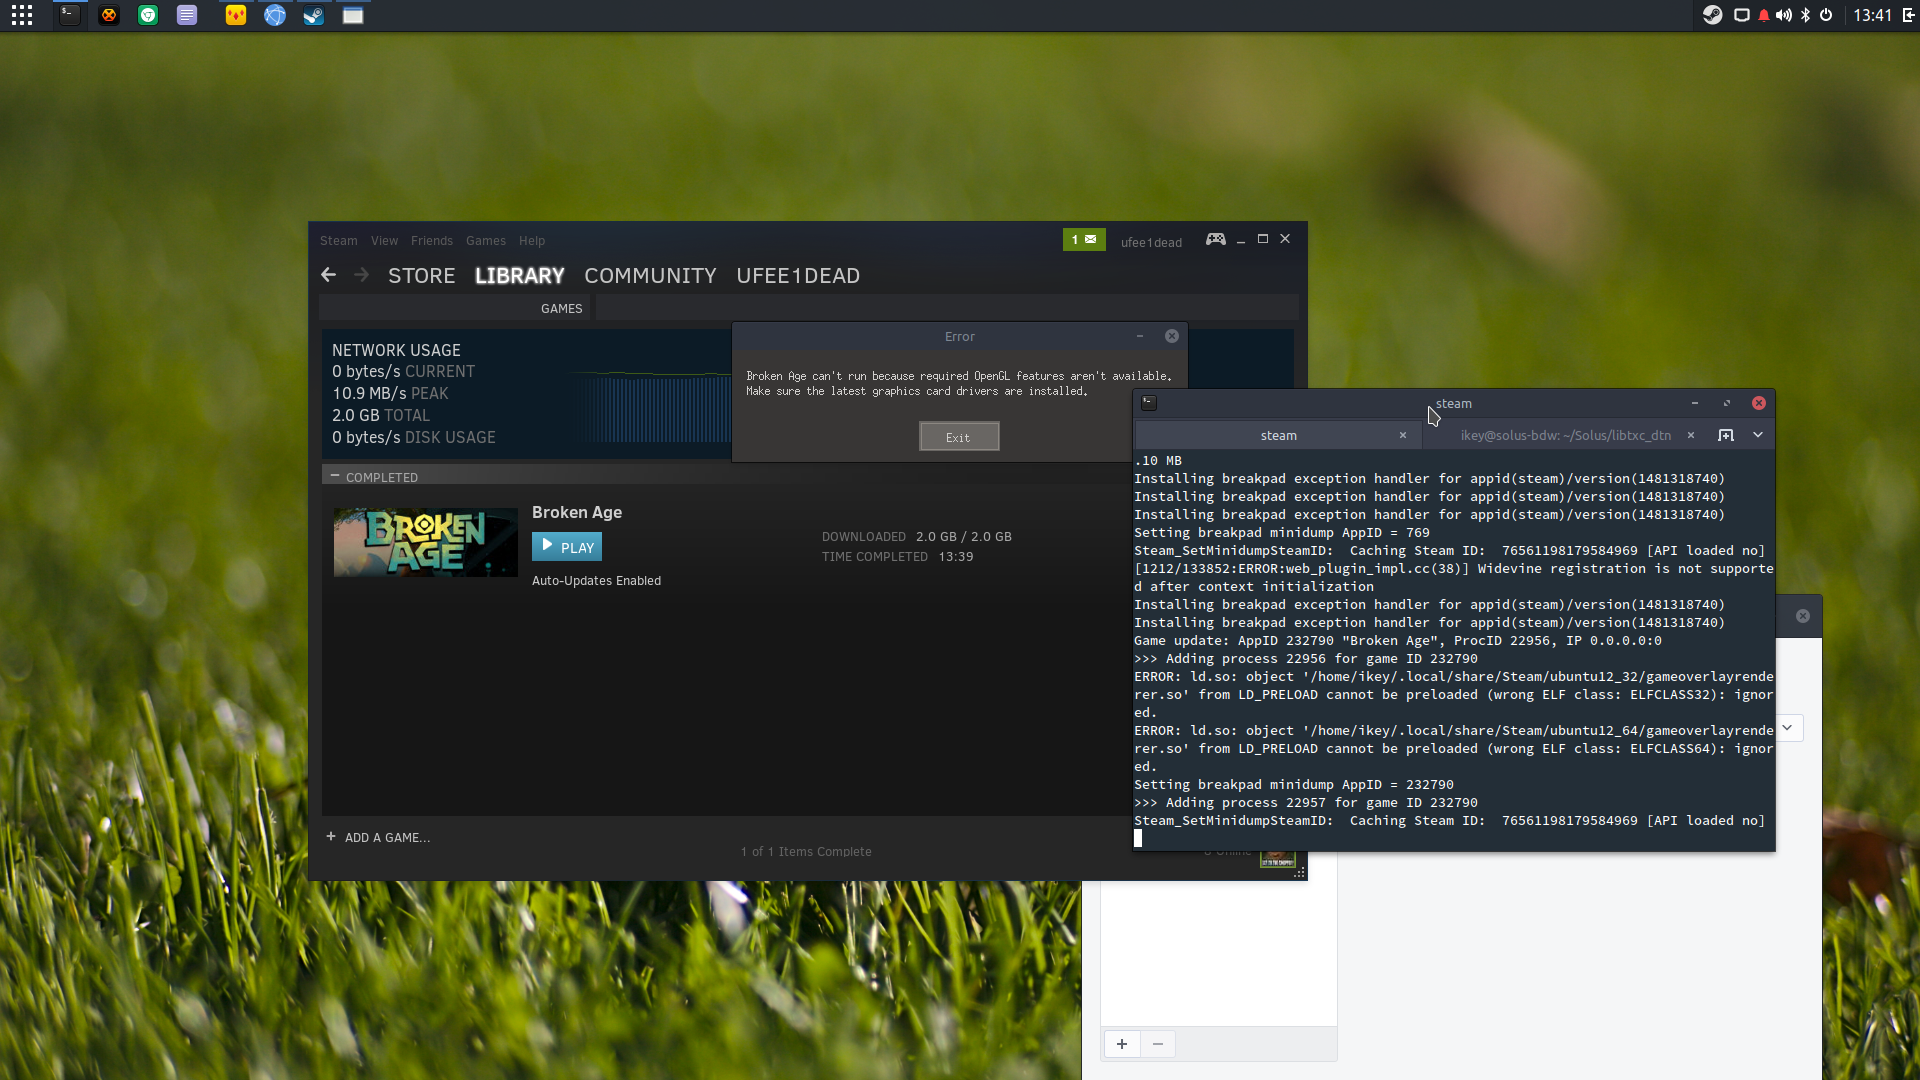1920x1080 pixels.
Task: Open the Friends menu in Steam
Action: (x=431, y=241)
